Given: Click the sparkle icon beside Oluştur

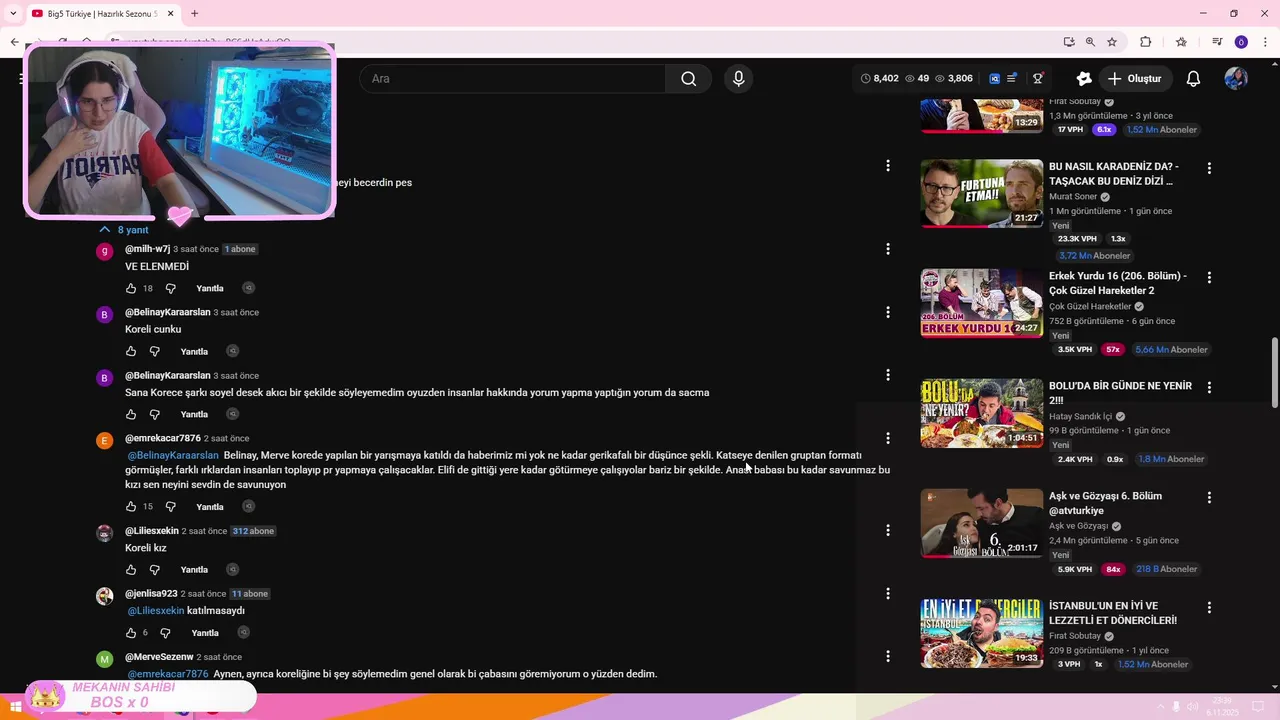Looking at the screenshot, I should pyautogui.click(x=1084, y=79).
